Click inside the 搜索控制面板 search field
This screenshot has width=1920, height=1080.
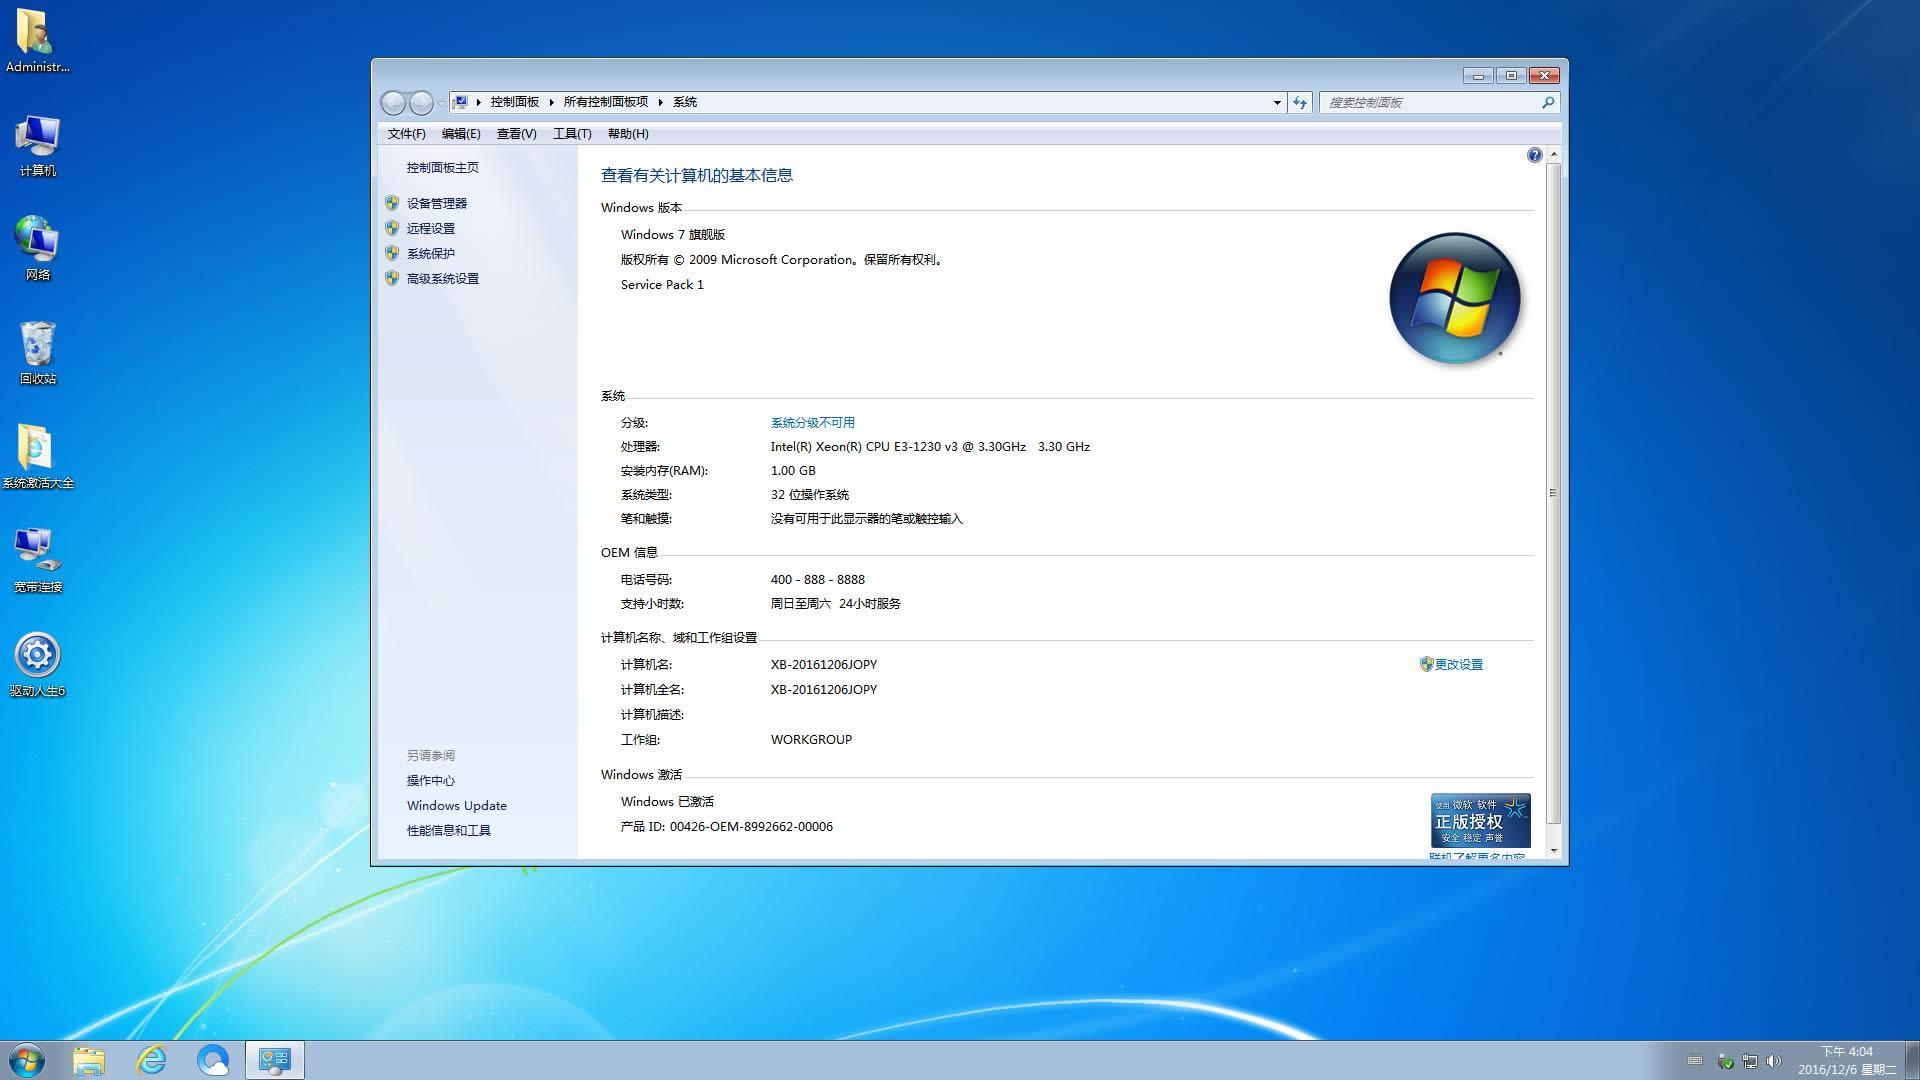1420,102
